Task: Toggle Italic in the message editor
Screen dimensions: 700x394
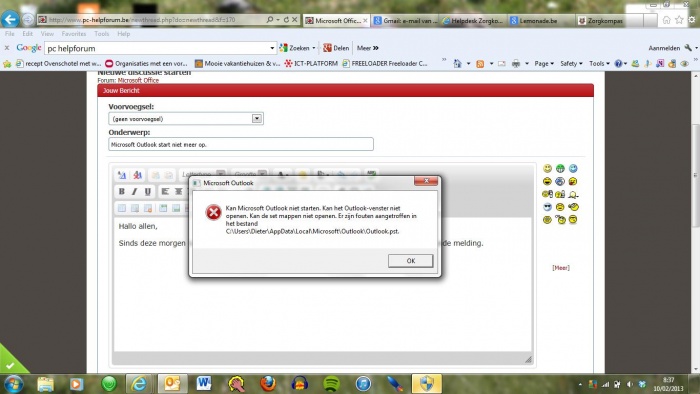Action: point(134,191)
